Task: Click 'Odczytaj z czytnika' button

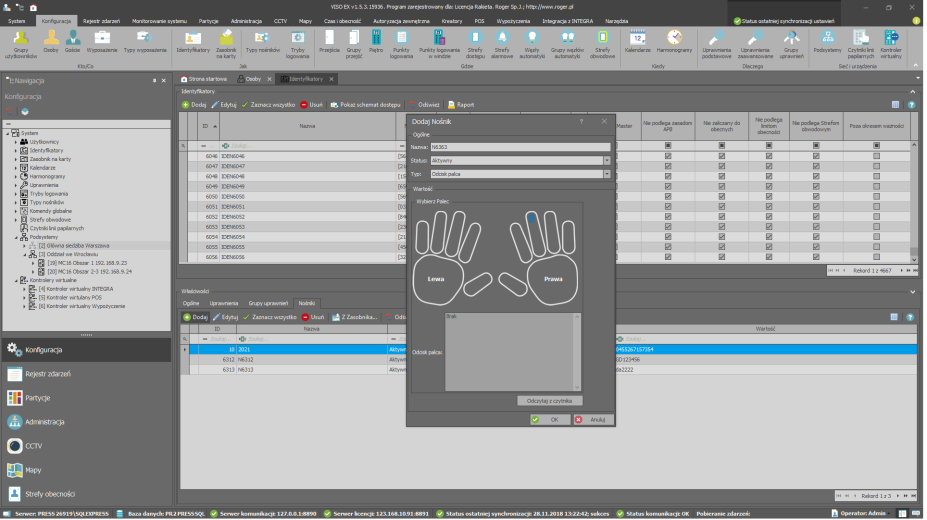Action: tap(549, 400)
